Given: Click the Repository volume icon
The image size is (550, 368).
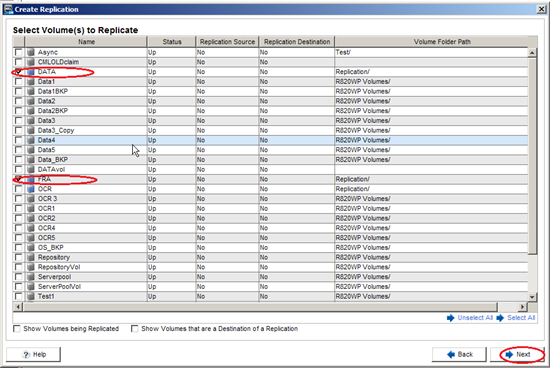Looking at the screenshot, I should [x=31, y=257].
